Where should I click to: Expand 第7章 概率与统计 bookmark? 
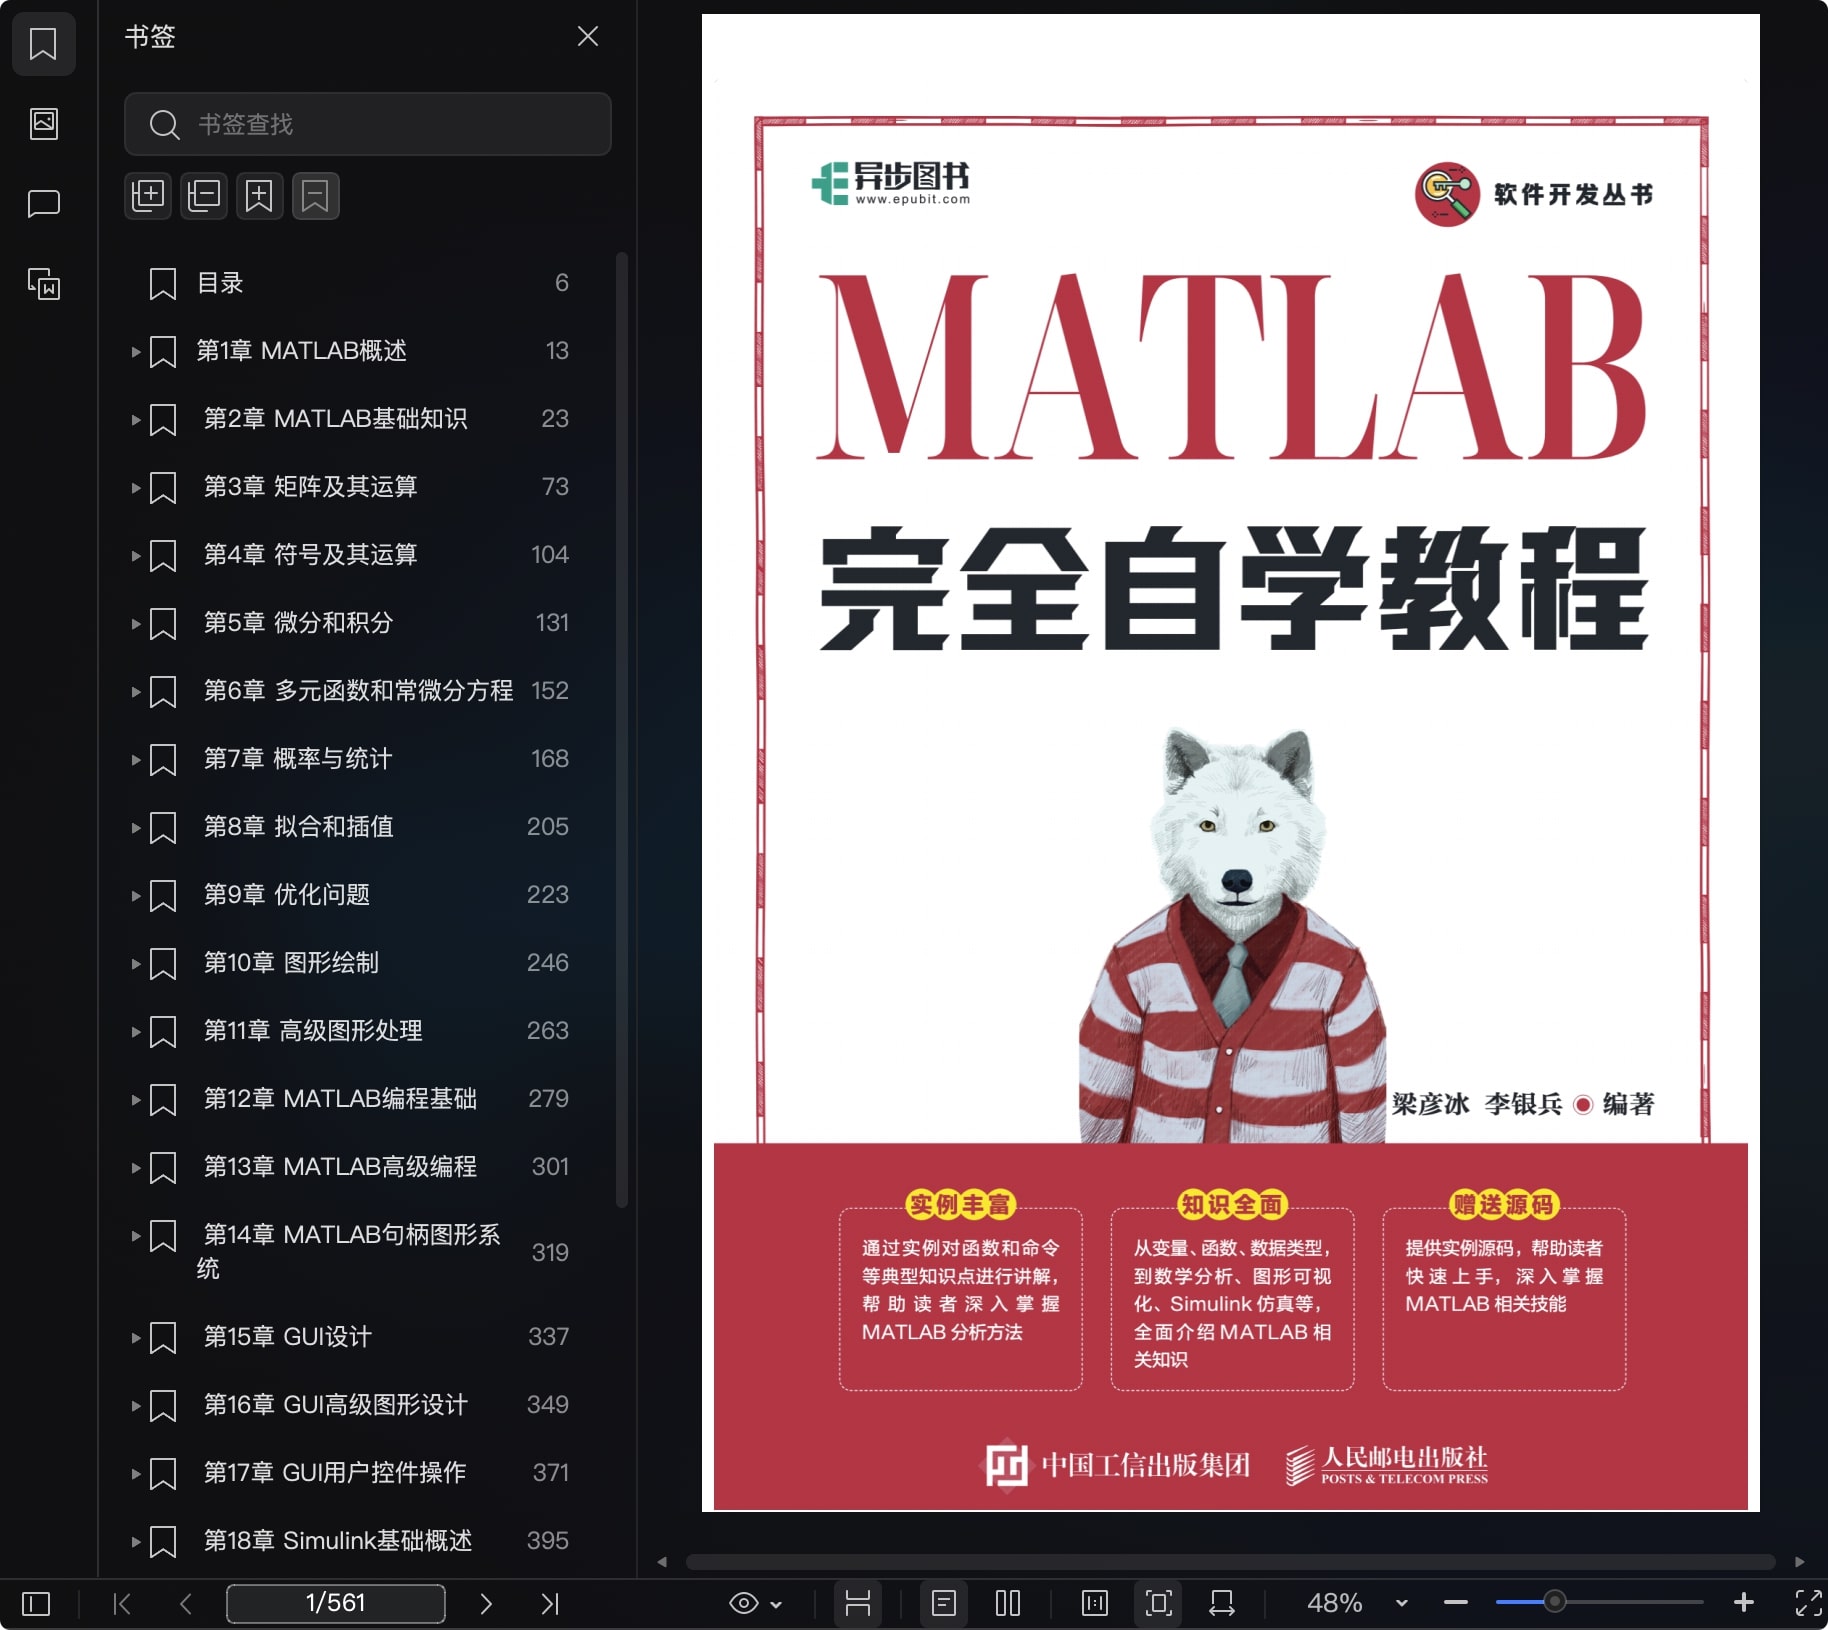click(135, 760)
